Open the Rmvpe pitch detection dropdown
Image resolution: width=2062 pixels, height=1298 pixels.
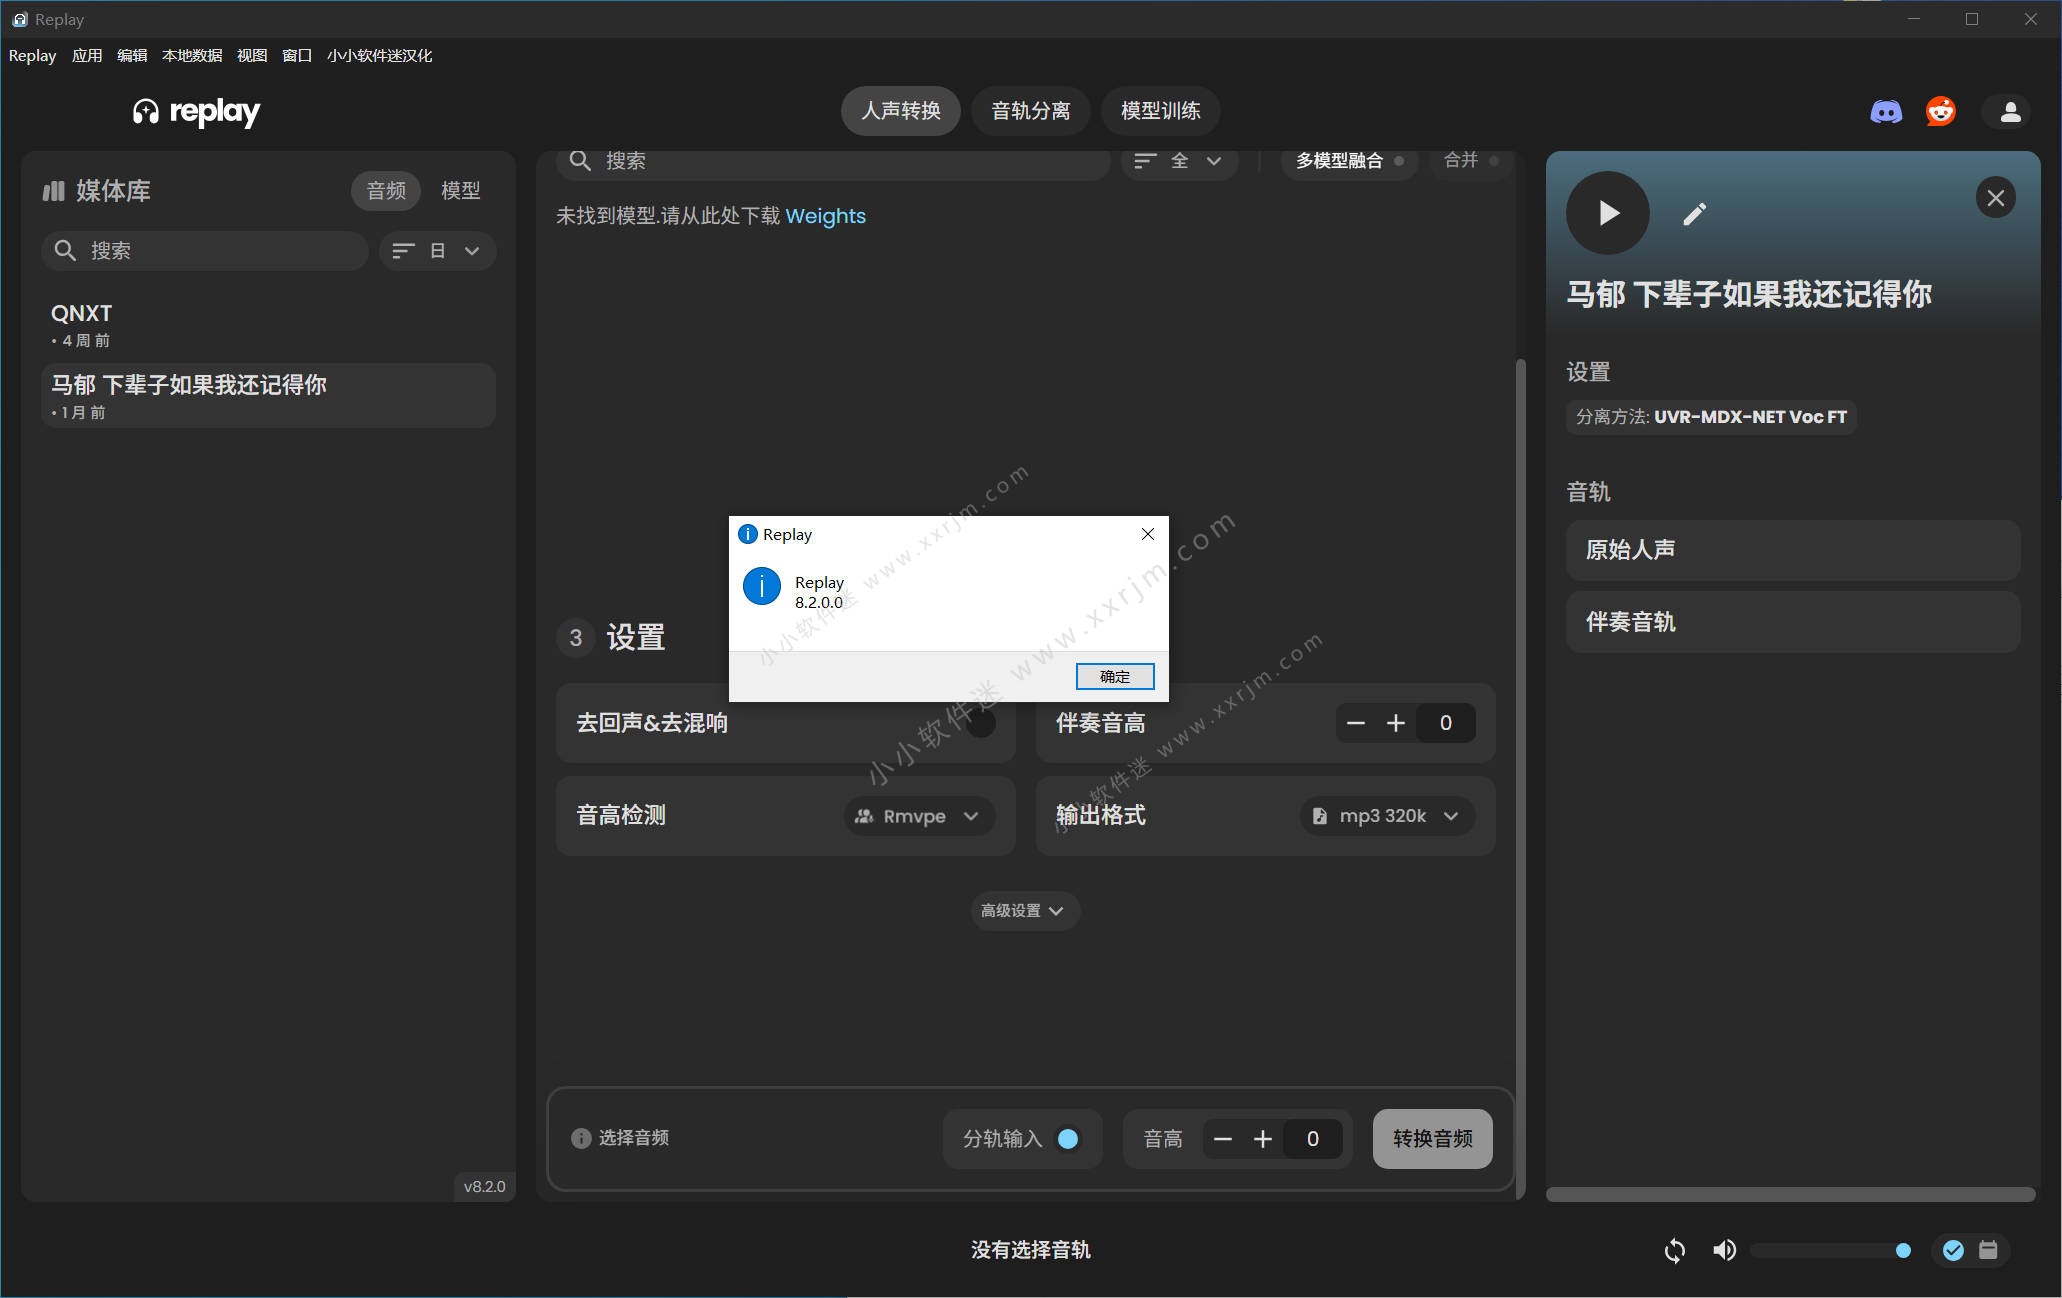(x=918, y=816)
